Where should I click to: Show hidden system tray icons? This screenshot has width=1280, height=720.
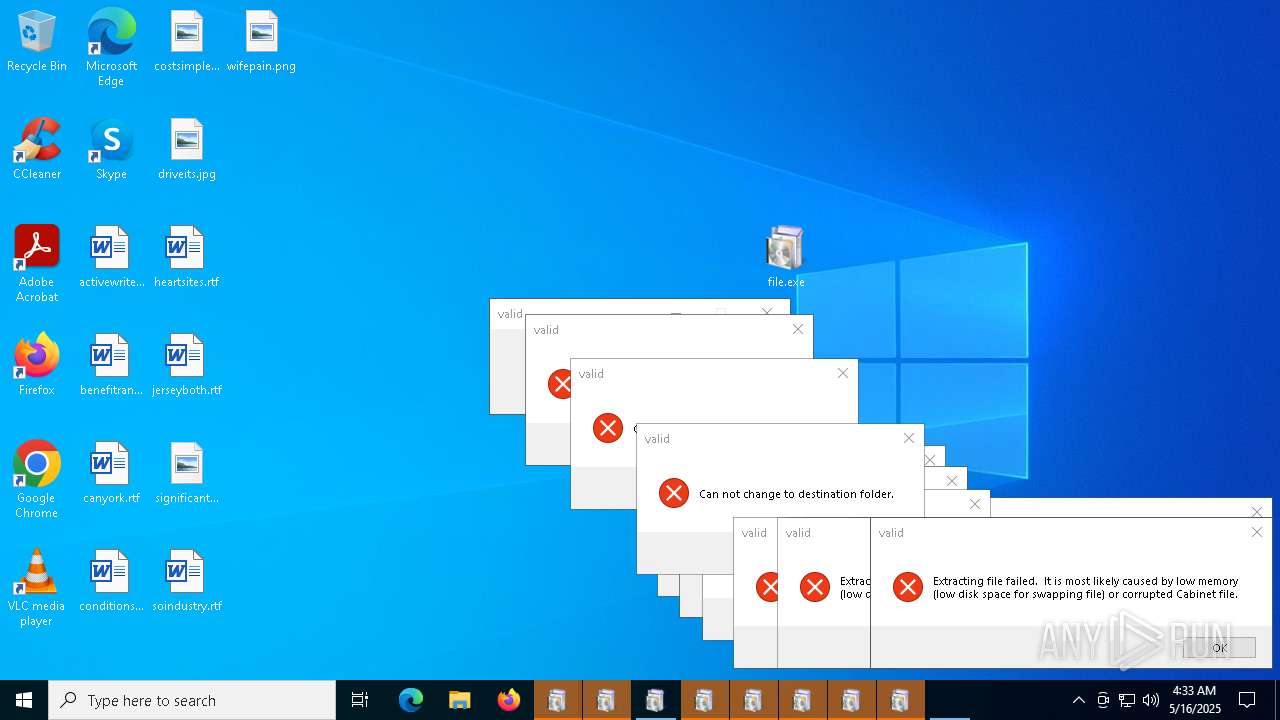[x=1078, y=700]
